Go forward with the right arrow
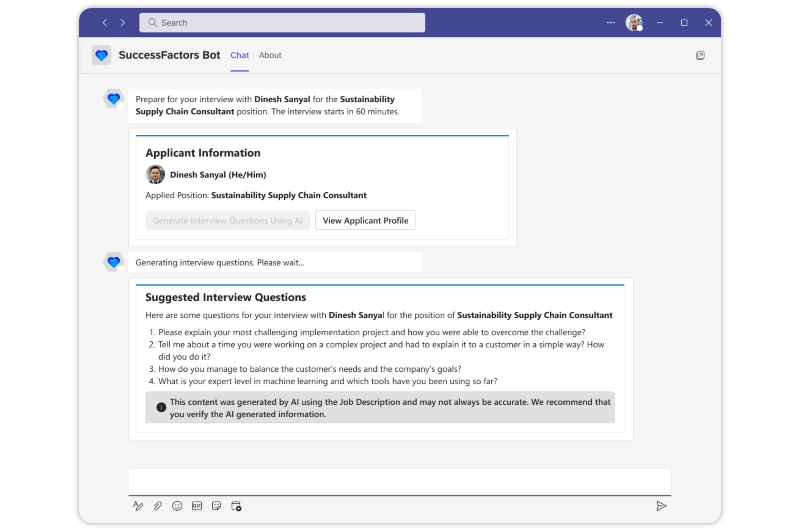Viewport: 800px width, 531px height. pos(122,22)
